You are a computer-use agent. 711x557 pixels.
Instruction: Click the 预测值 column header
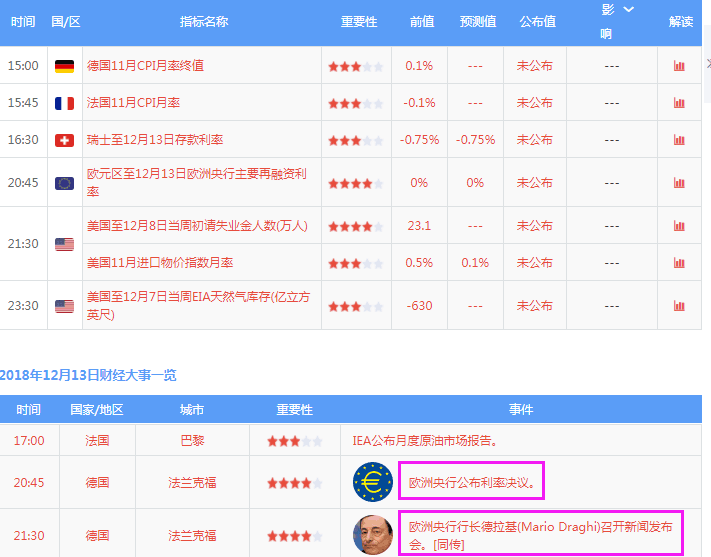coord(478,22)
